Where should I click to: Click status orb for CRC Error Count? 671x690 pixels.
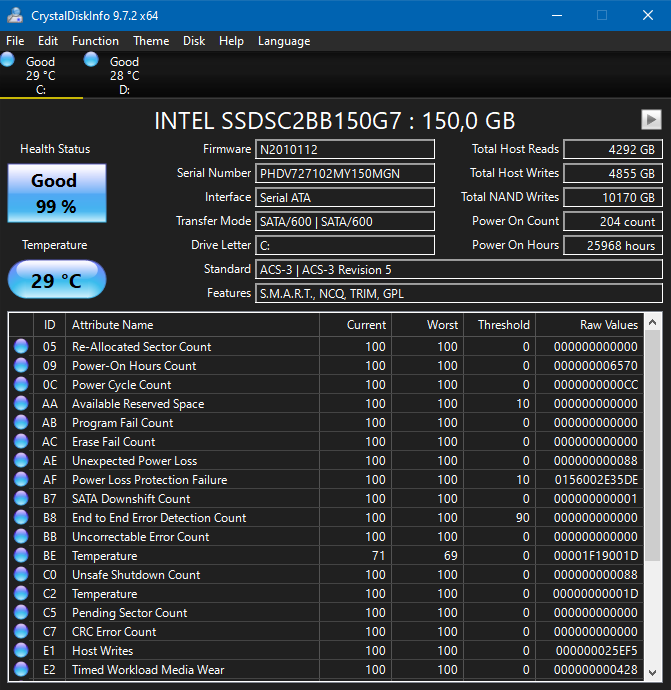[21, 631]
